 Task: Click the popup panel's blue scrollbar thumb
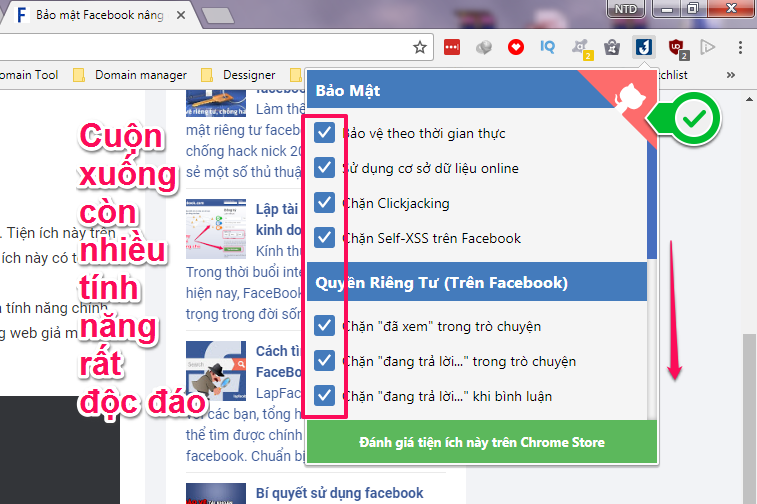652,199
